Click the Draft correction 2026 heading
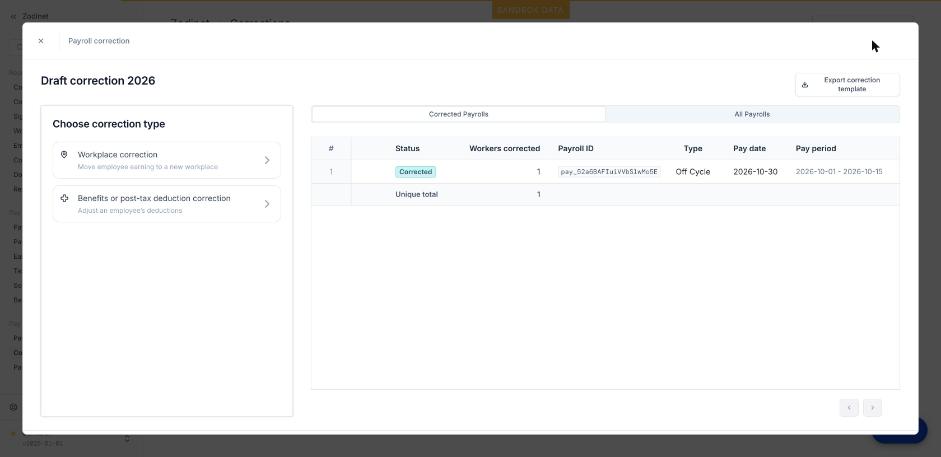 98,80
